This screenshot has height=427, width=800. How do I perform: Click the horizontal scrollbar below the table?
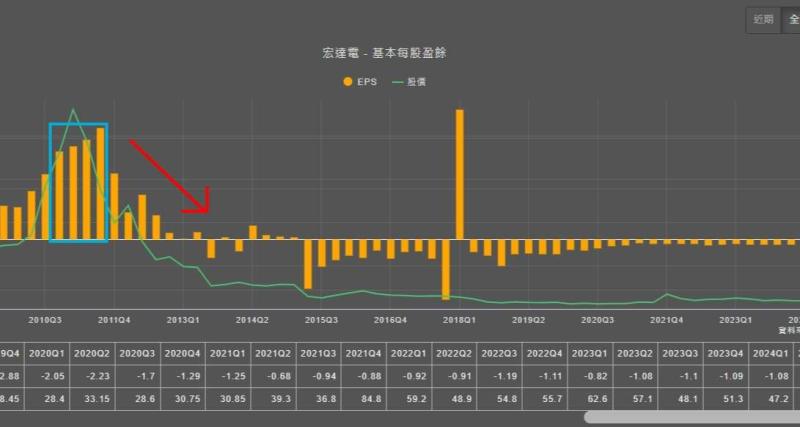[x=692, y=417]
